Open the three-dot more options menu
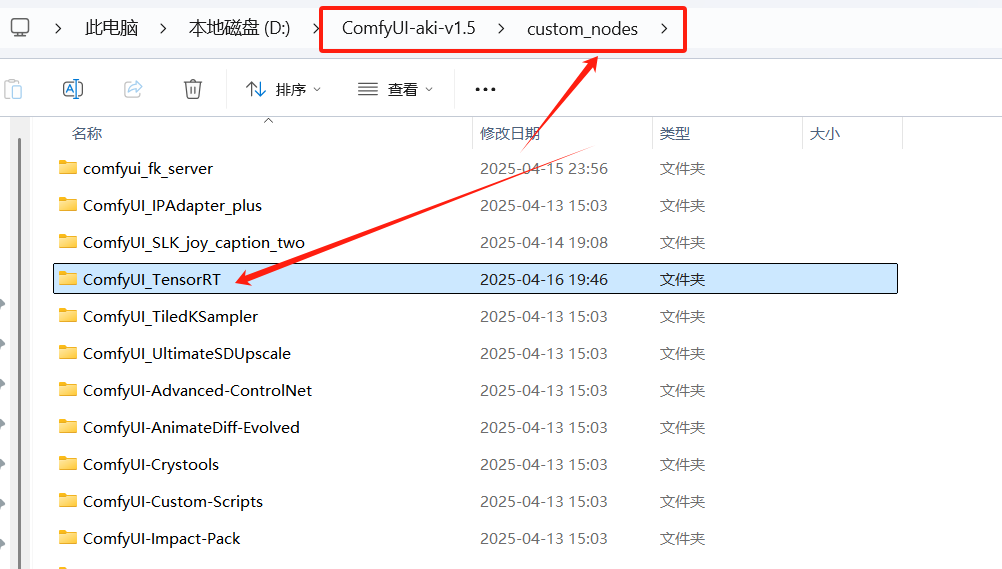Screen dimensions: 1002x569 486,90
